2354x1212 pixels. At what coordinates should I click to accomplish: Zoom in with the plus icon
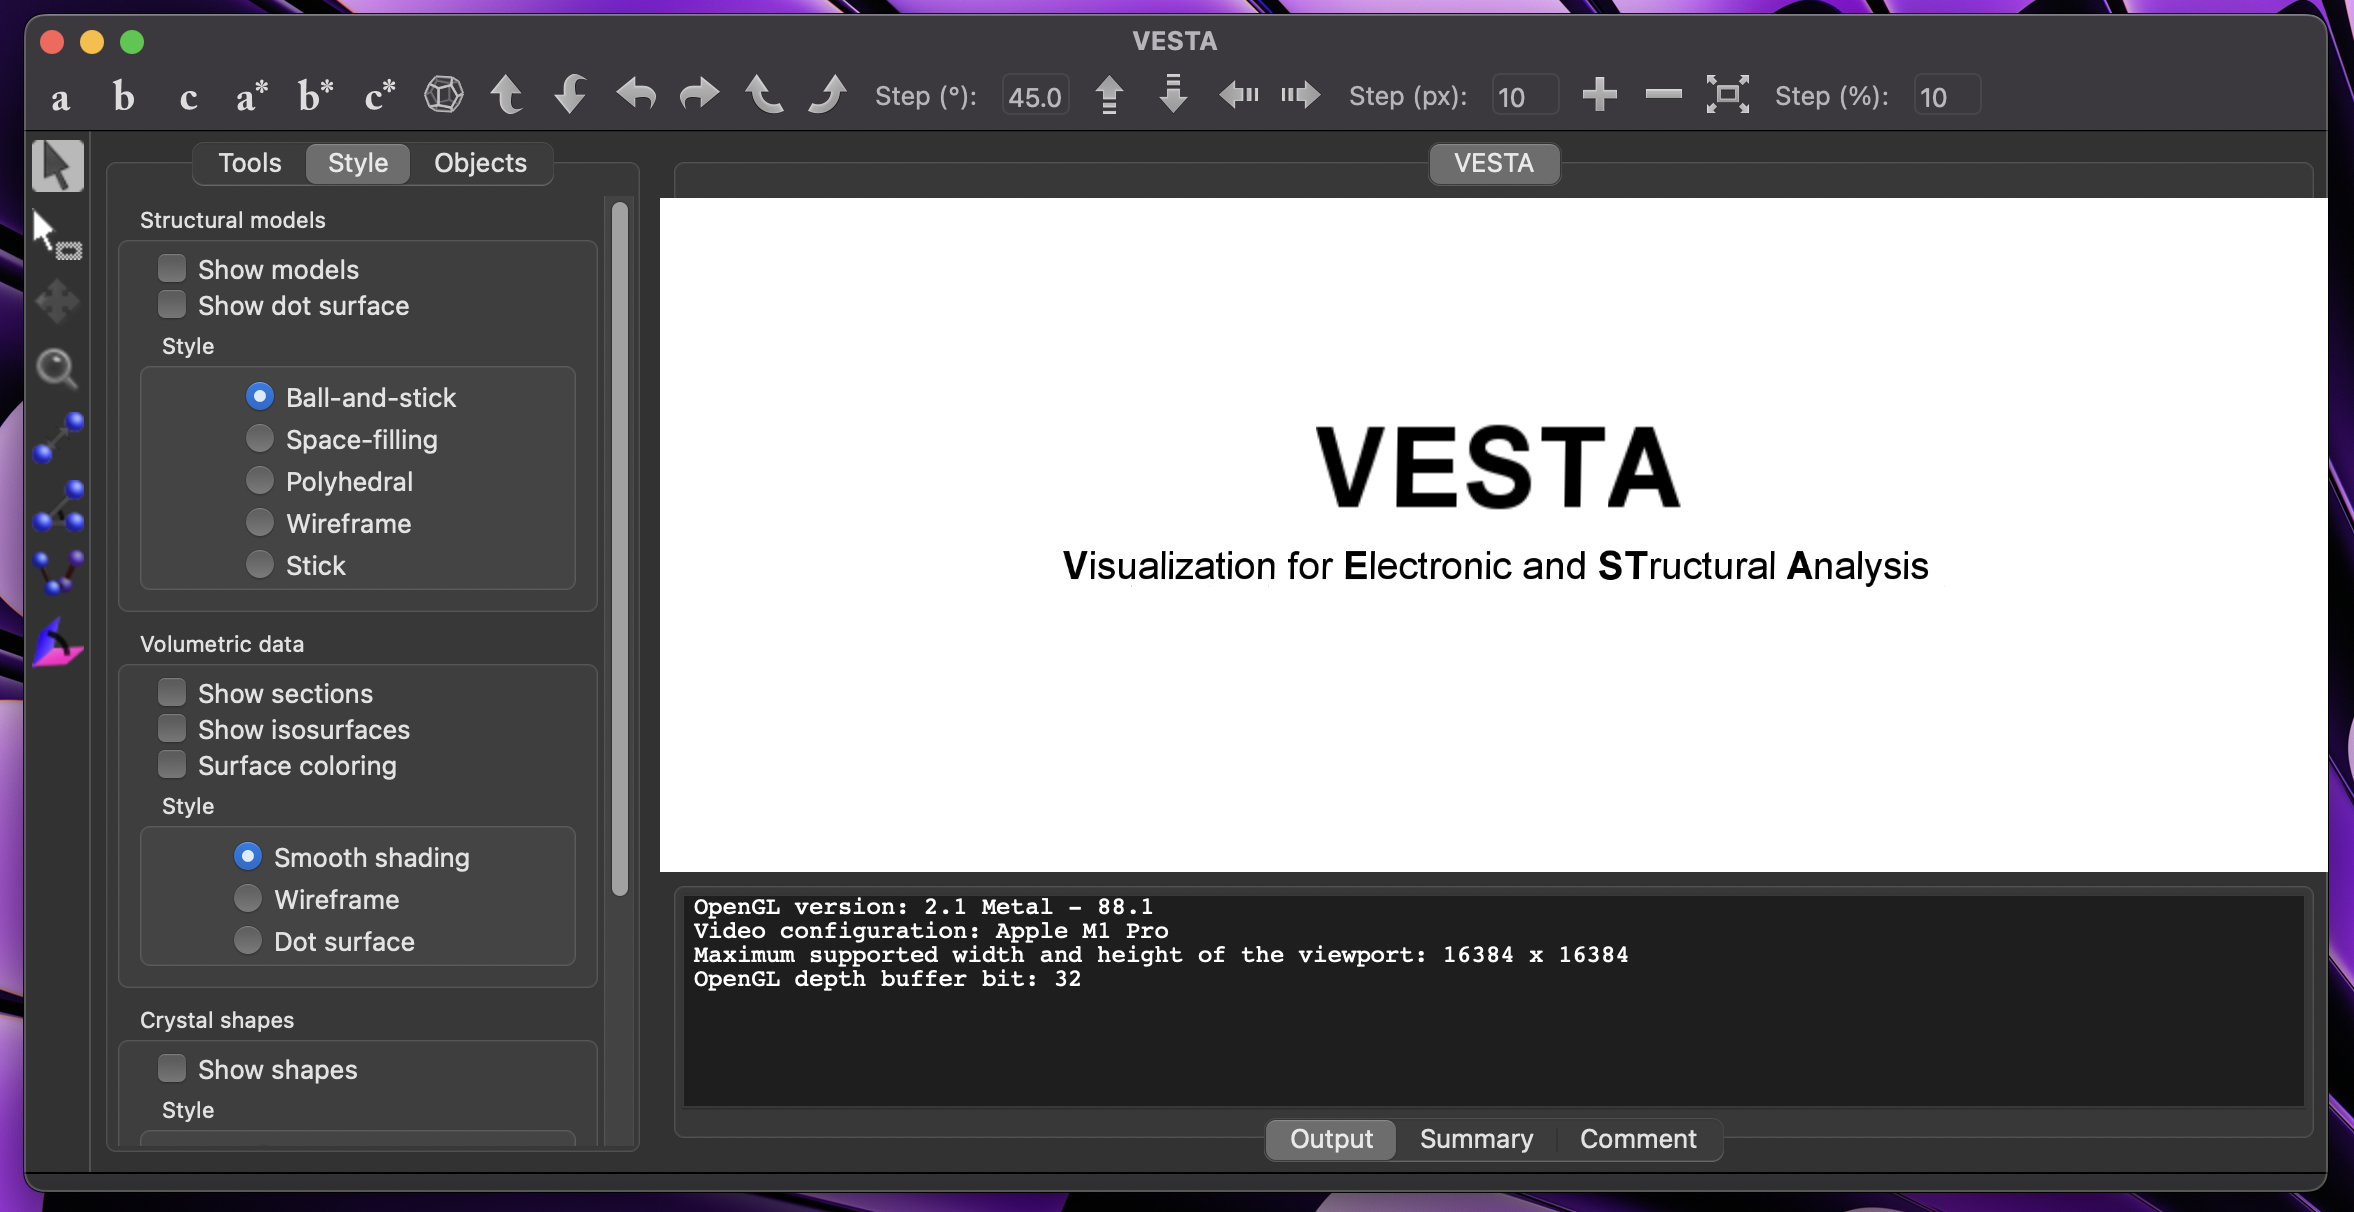coord(1599,95)
